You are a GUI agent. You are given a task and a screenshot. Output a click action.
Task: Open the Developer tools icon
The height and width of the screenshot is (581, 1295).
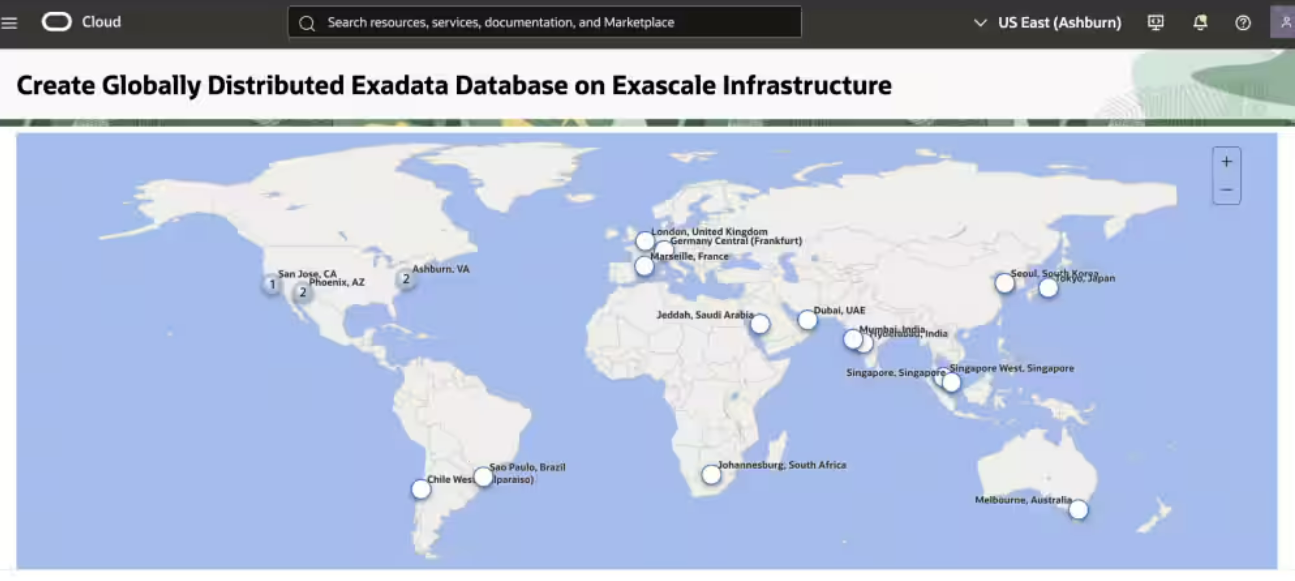pyautogui.click(x=1156, y=22)
